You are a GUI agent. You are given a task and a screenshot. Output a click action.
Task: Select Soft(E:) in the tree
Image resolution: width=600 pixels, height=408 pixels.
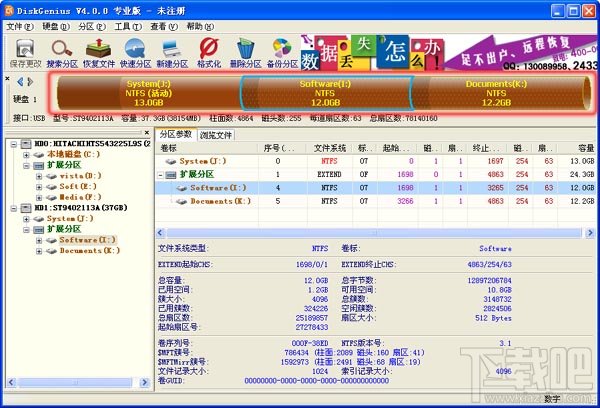(x=78, y=186)
